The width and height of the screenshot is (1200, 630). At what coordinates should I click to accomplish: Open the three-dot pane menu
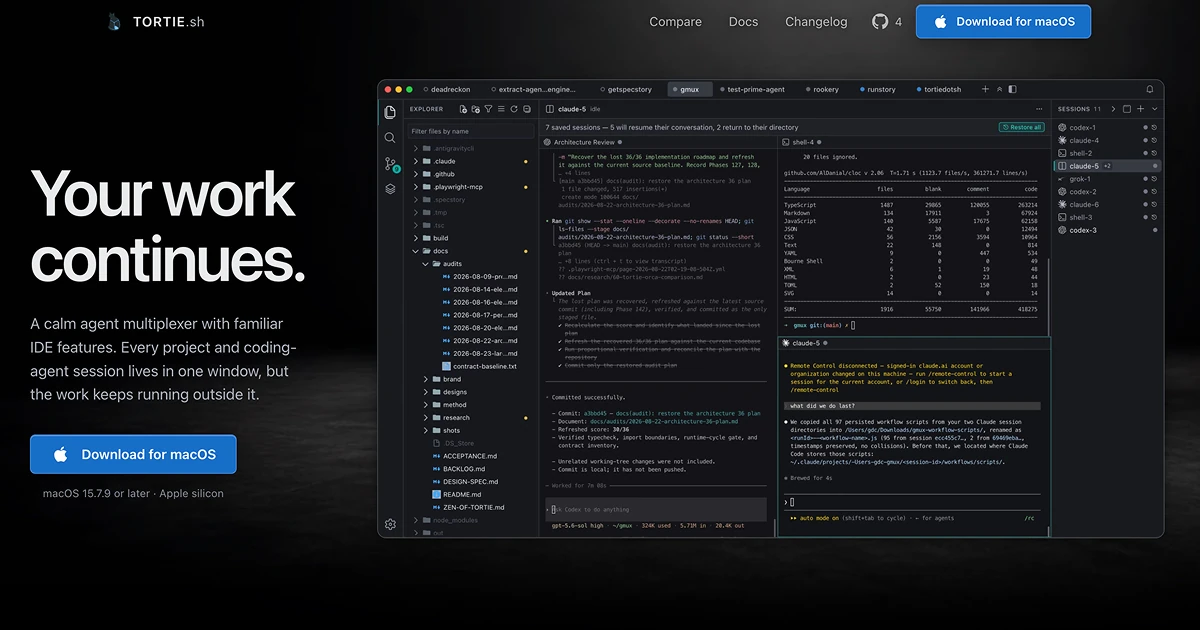pyautogui.click(x=1039, y=109)
